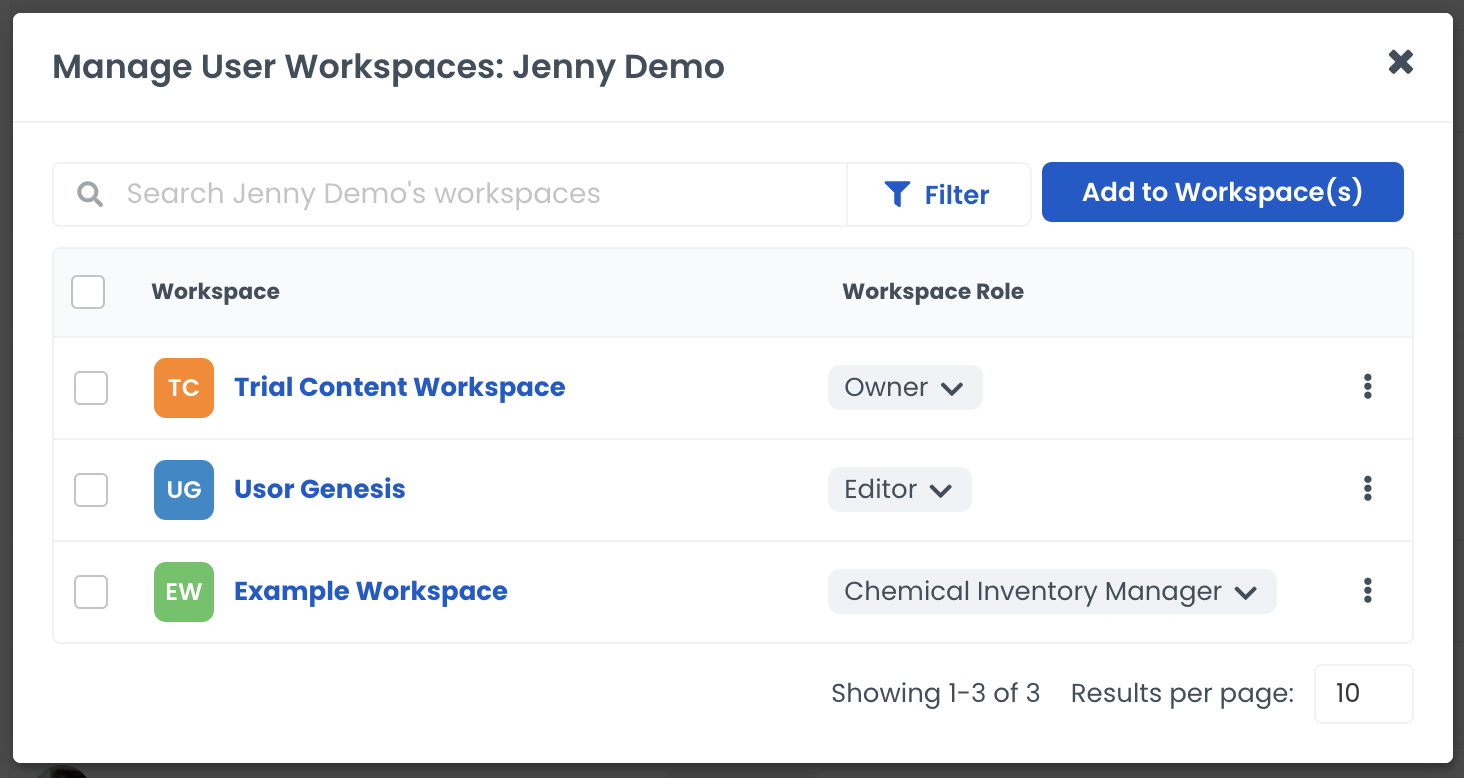Viewport: 1464px width, 778px height.
Task: Select the Usor Genesis row checkbox
Action: click(x=91, y=490)
